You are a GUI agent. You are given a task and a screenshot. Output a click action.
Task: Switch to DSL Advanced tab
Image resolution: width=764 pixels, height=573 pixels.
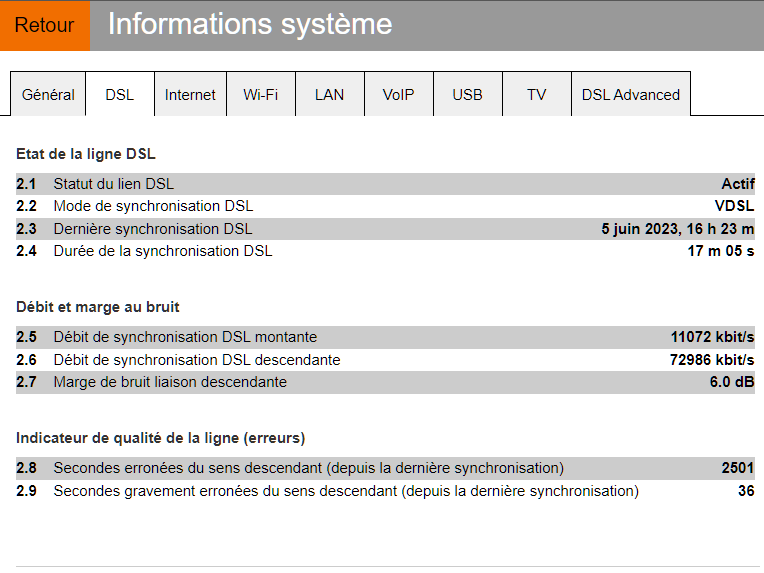pos(630,95)
